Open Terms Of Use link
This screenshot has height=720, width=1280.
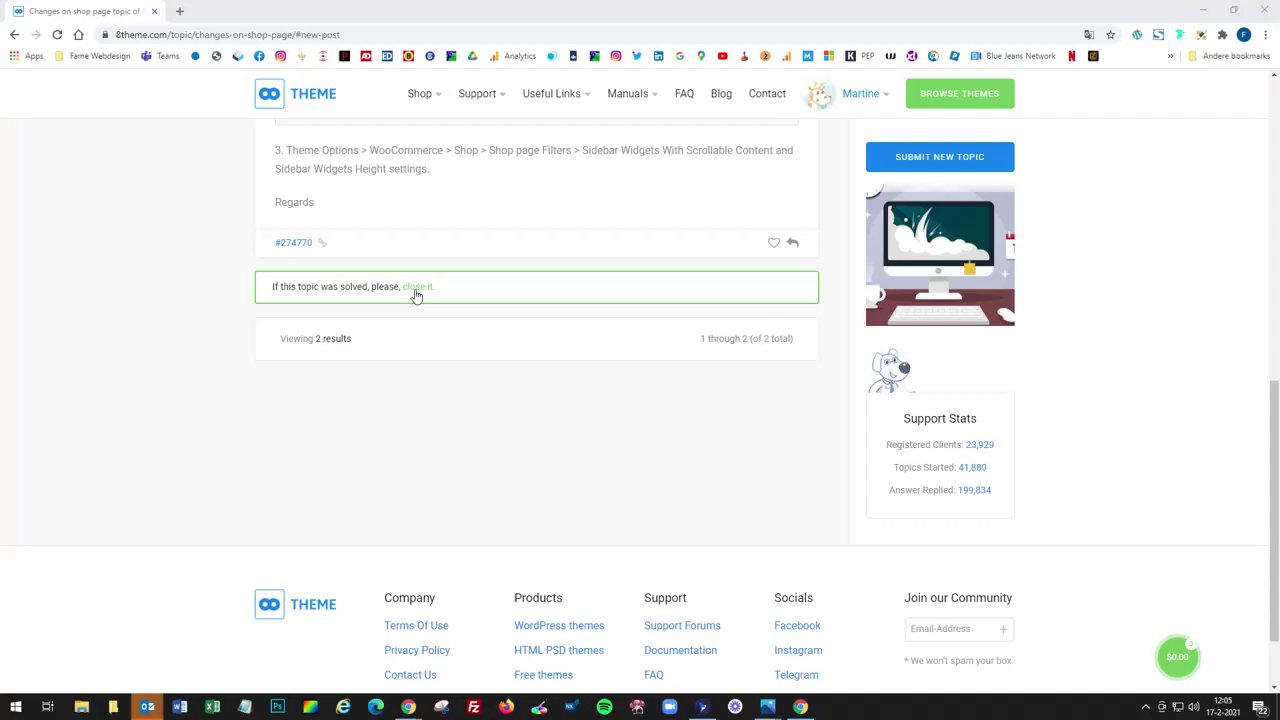[x=416, y=626]
